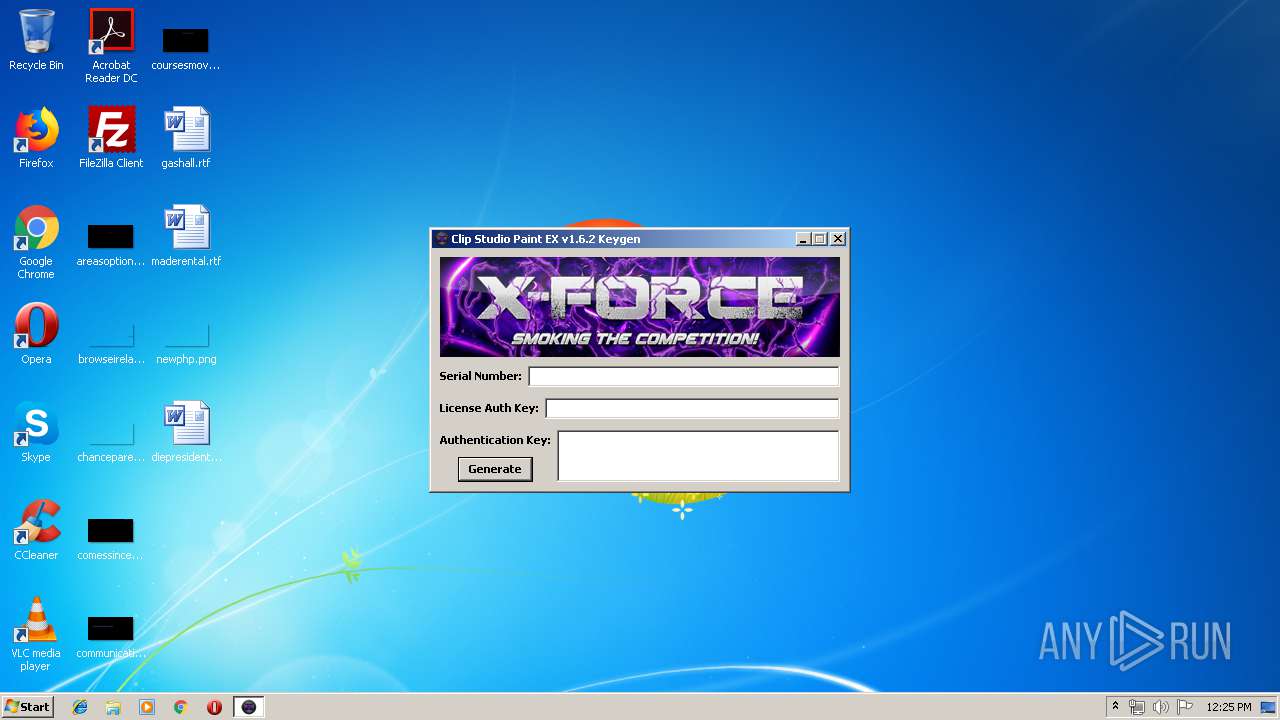Launch Opera from the taskbar

pyautogui.click(x=214, y=707)
